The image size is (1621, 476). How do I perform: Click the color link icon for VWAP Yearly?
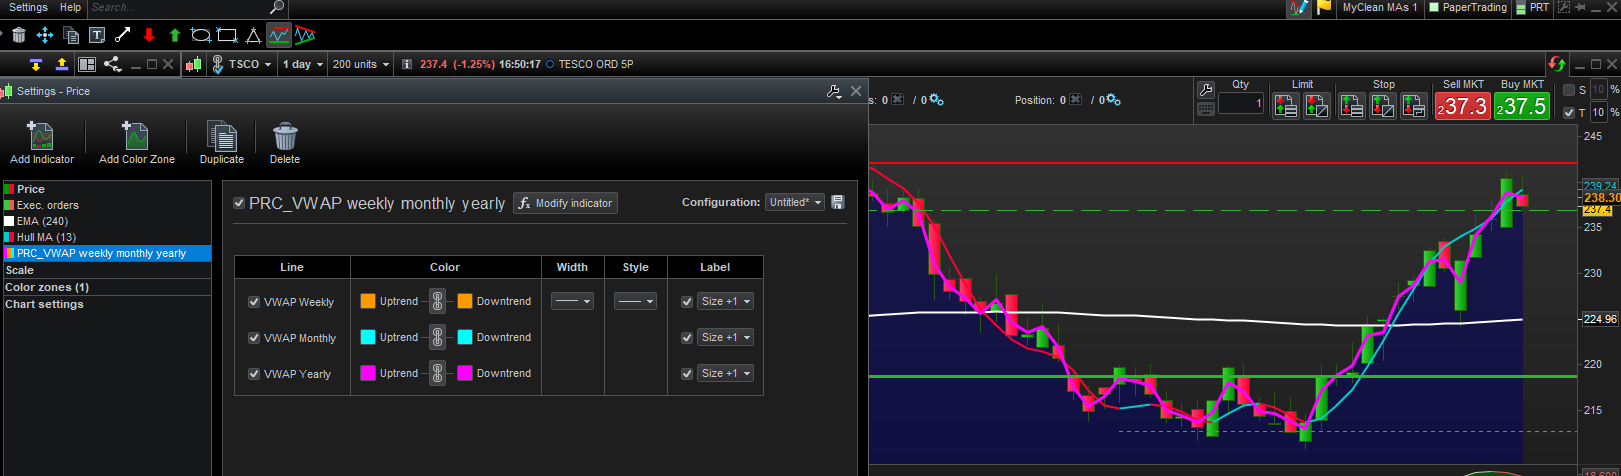click(x=437, y=373)
